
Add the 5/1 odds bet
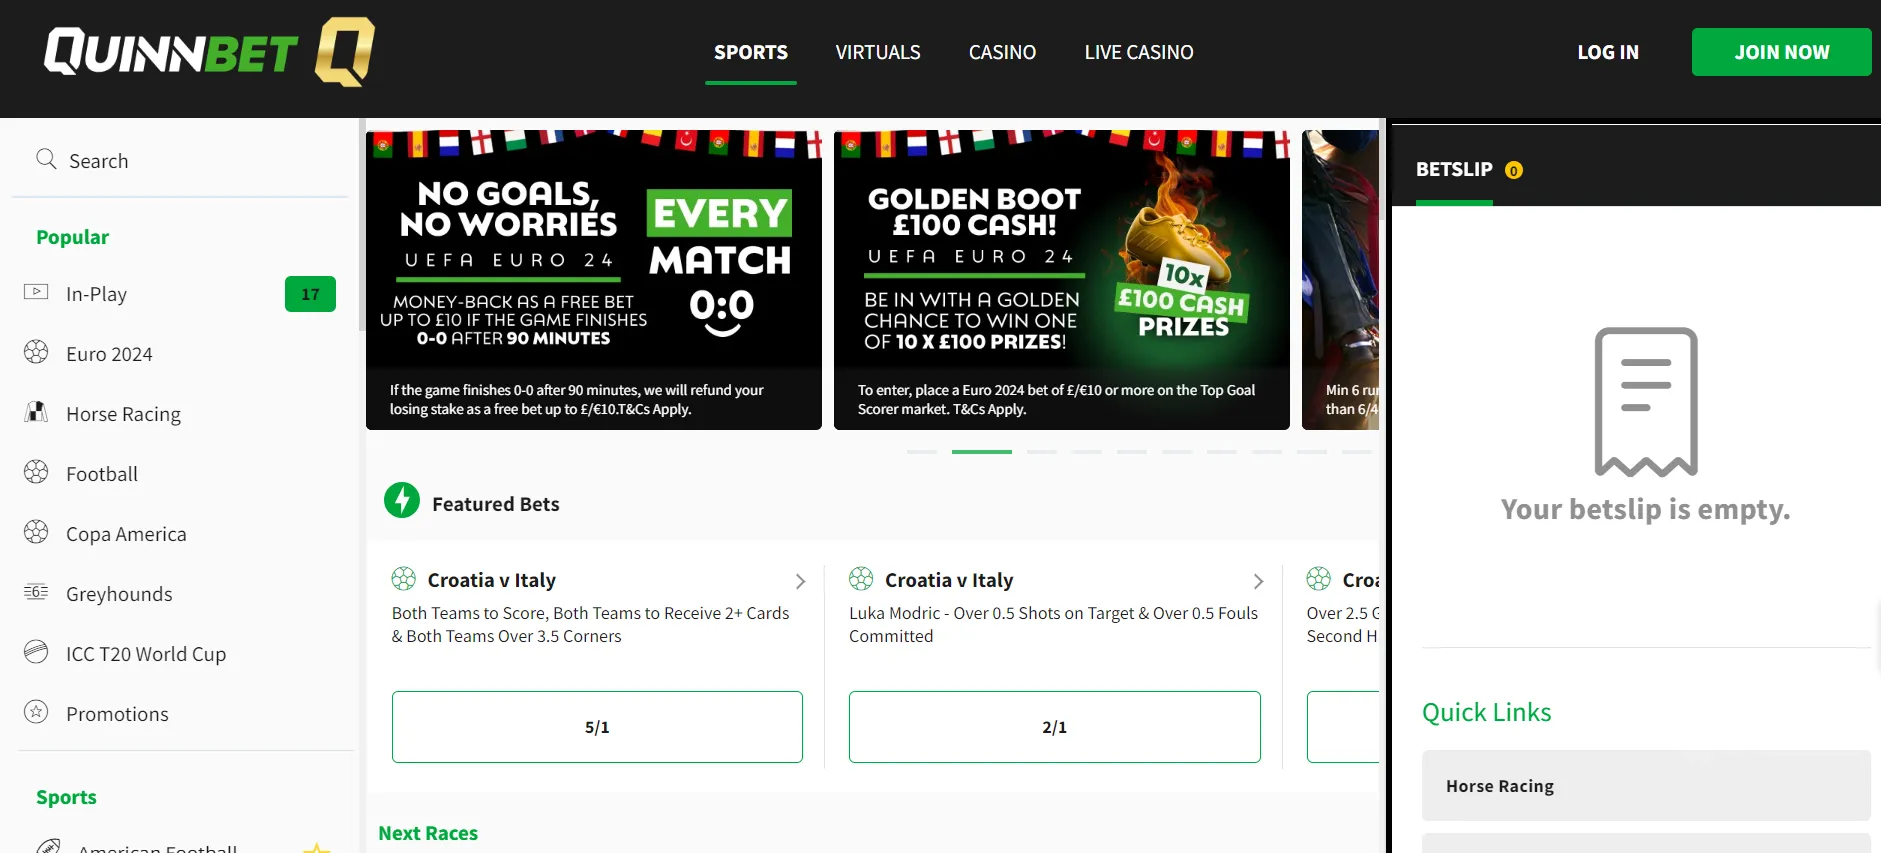click(597, 727)
